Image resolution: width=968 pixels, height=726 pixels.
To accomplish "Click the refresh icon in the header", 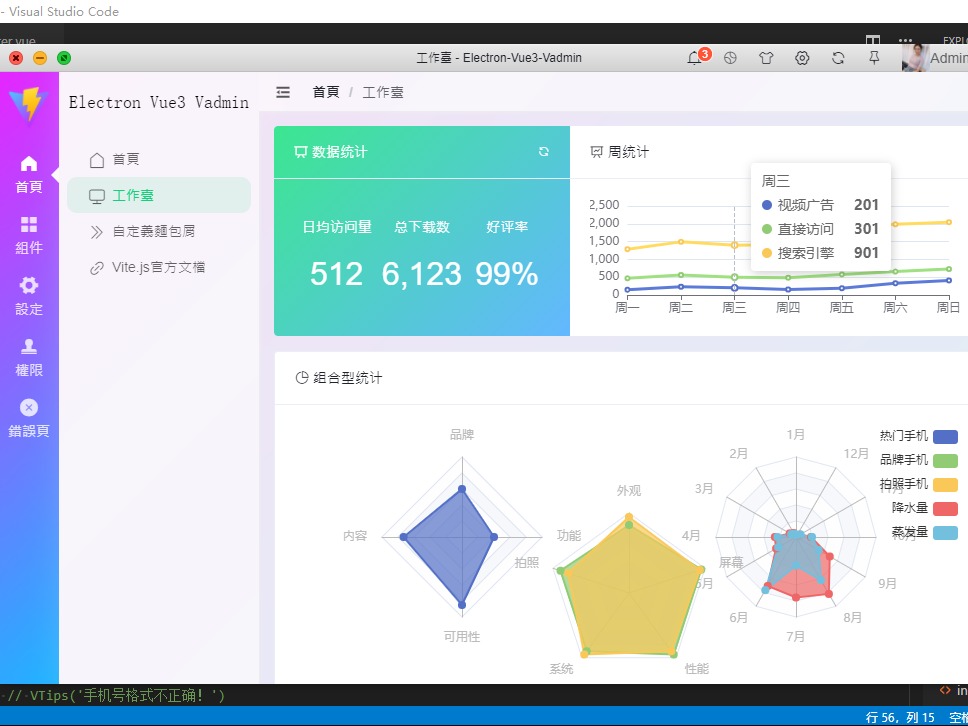I will (x=838, y=58).
